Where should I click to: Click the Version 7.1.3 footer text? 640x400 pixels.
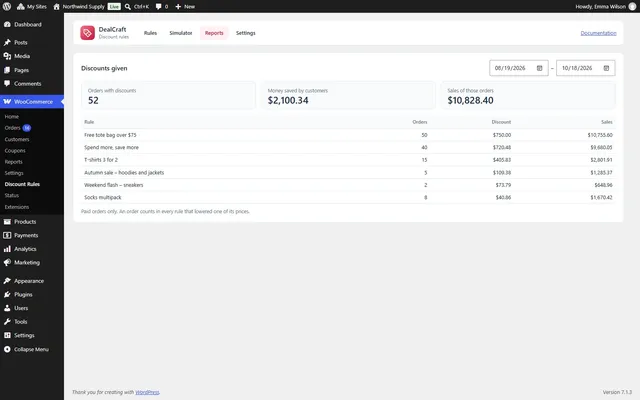point(617,392)
